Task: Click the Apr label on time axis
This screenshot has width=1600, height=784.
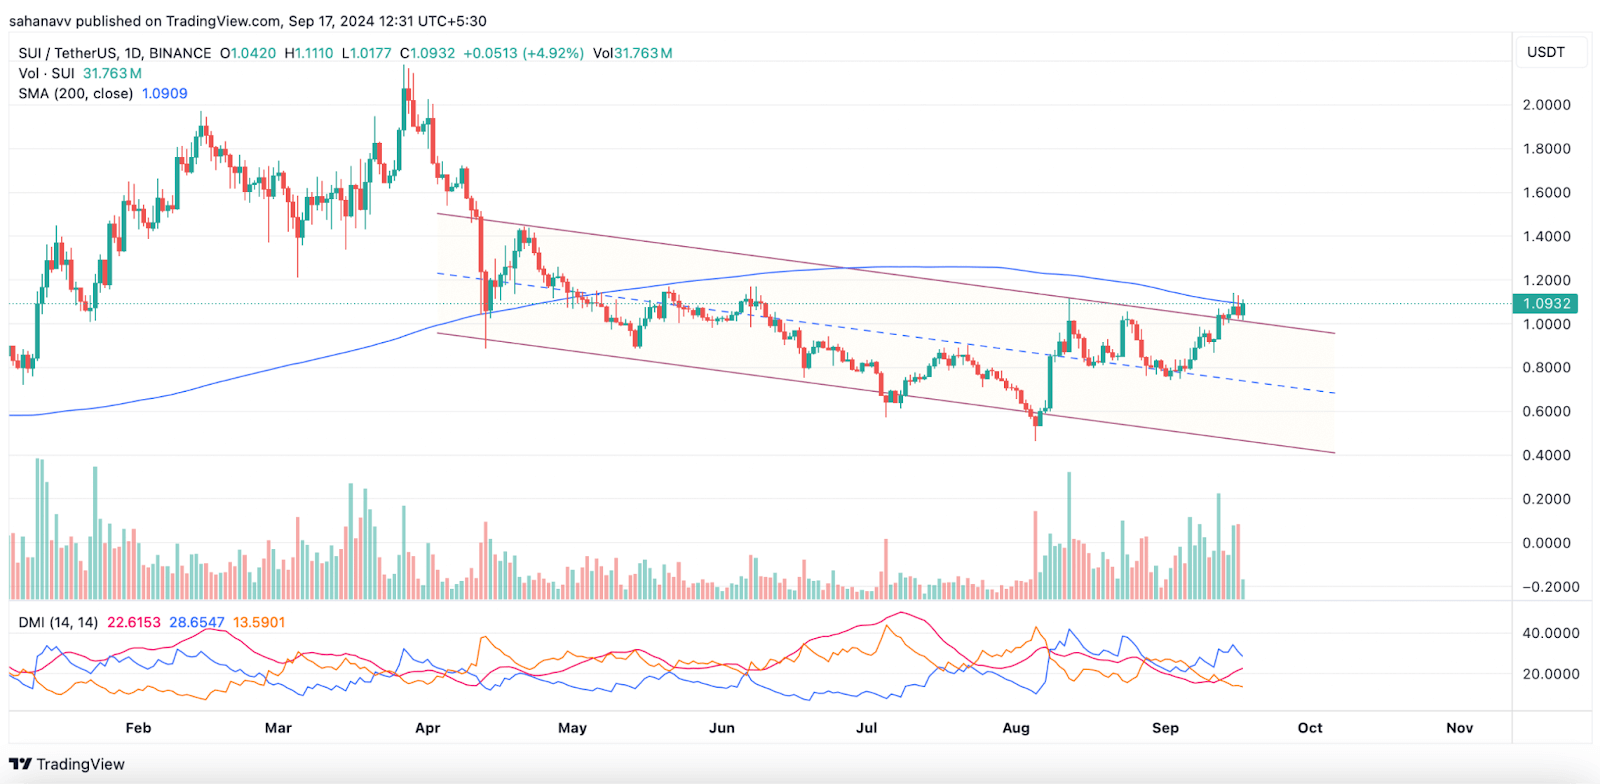Action: coord(427,728)
